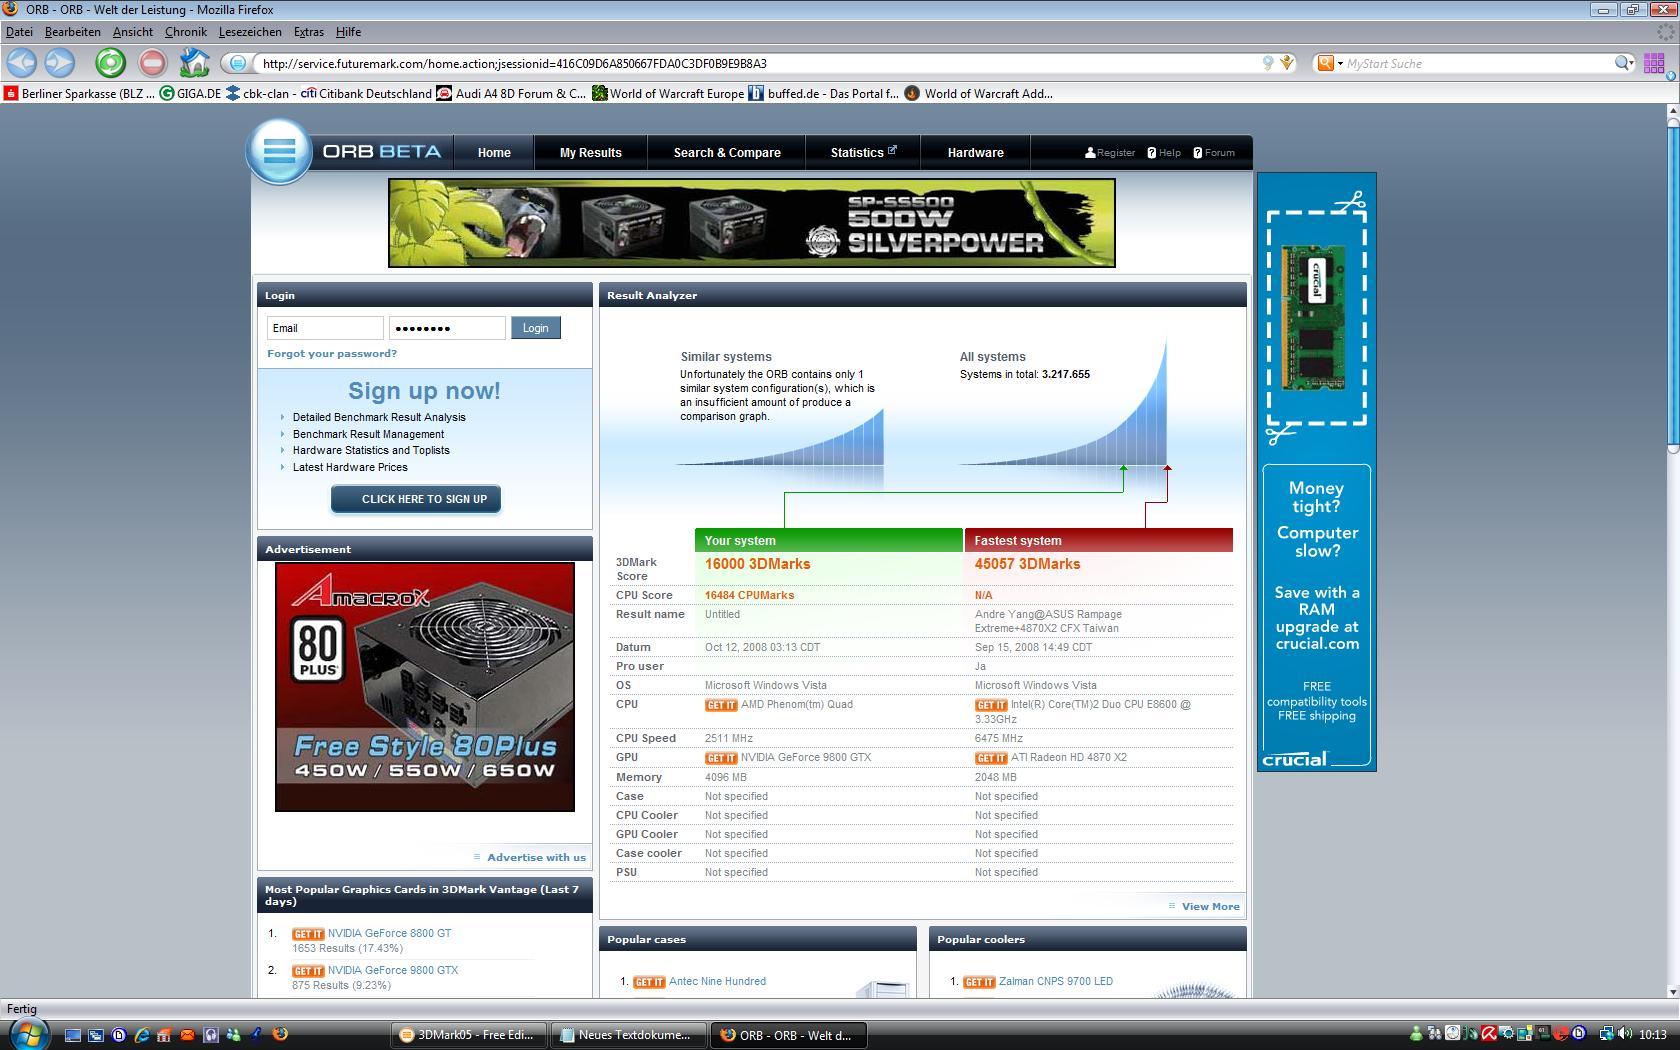Click the Amacrox 80 Plus advertisement image

[x=425, y=687]
